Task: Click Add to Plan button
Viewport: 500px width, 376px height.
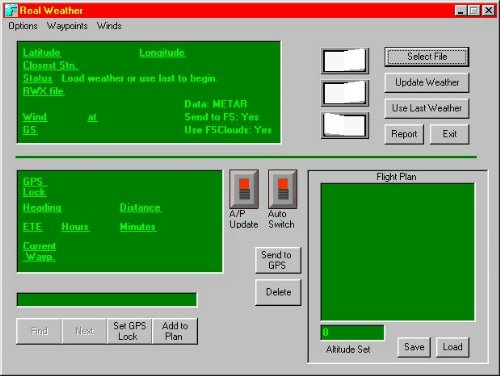Action: (x=175, y=331)
